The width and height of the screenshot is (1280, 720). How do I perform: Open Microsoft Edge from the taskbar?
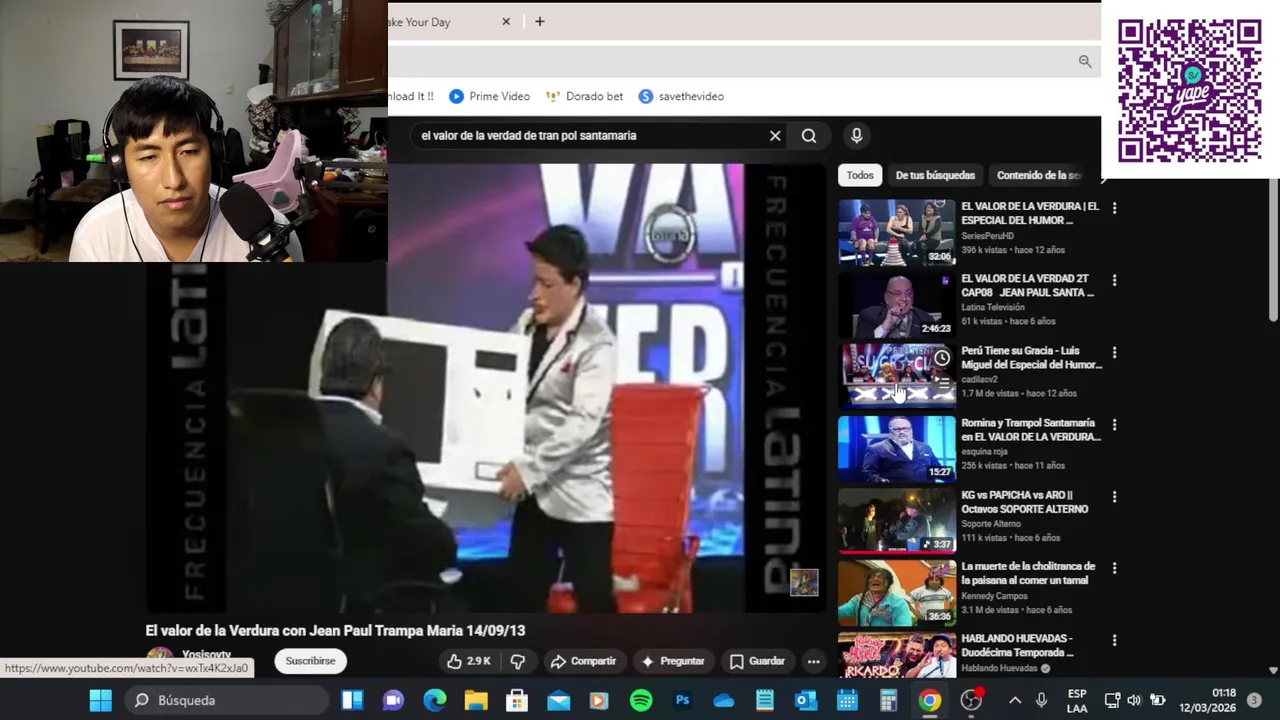pos(435,700)
